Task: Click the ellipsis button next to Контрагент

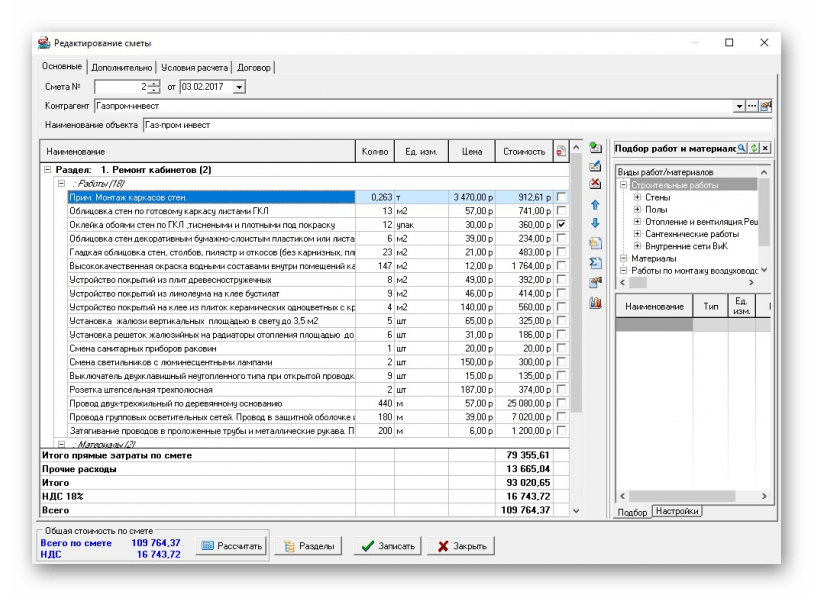Action: coord(752,106)
